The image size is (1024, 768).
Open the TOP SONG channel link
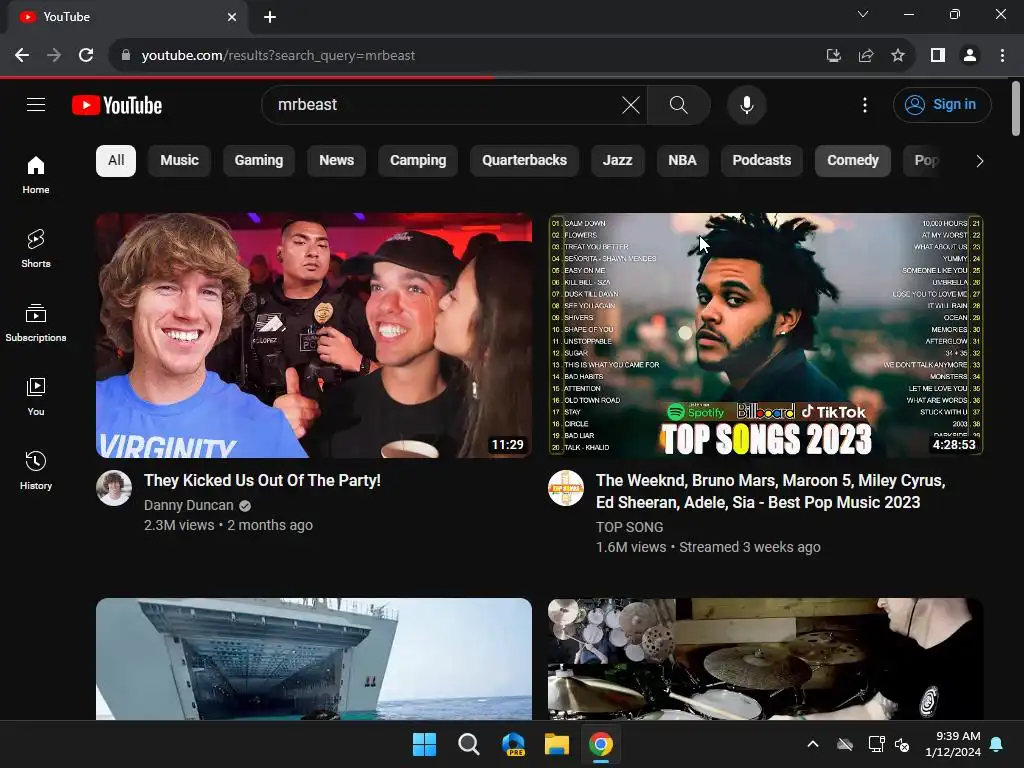point(629,527)
